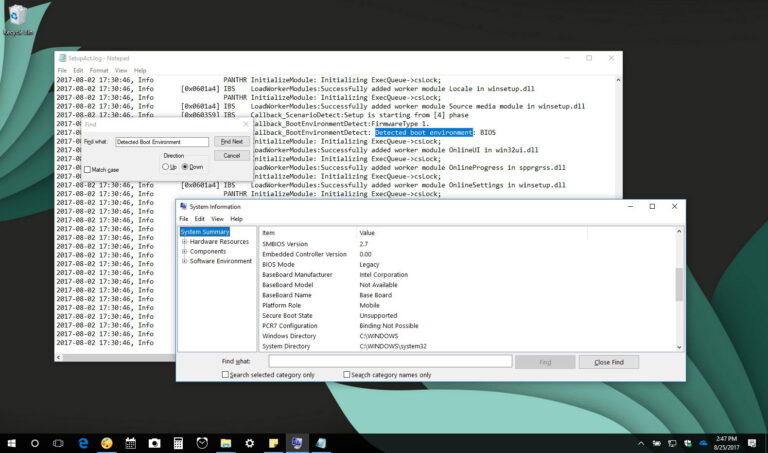This screenshot has width=768, height=453.
Task: Select the Up direction radio button
Action: (165, 167)
